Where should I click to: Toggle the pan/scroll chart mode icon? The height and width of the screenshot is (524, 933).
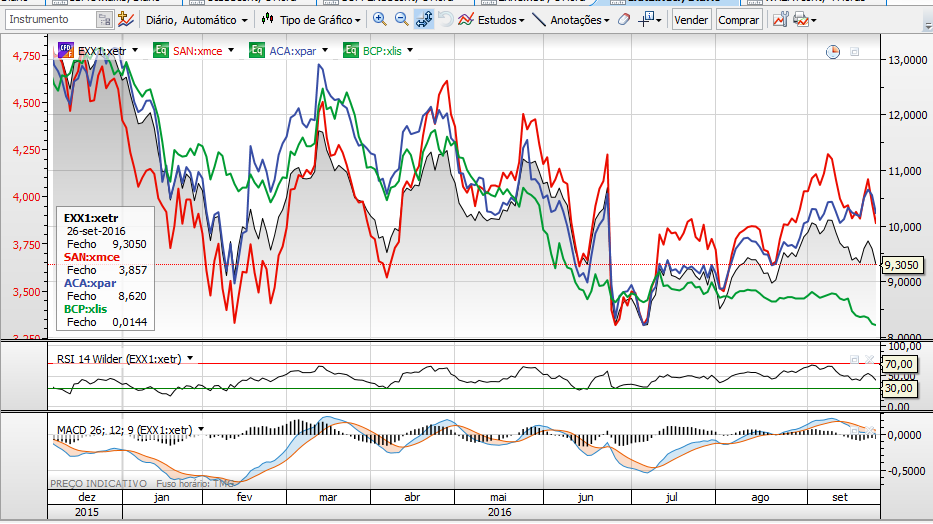click(x=423, y=20)
